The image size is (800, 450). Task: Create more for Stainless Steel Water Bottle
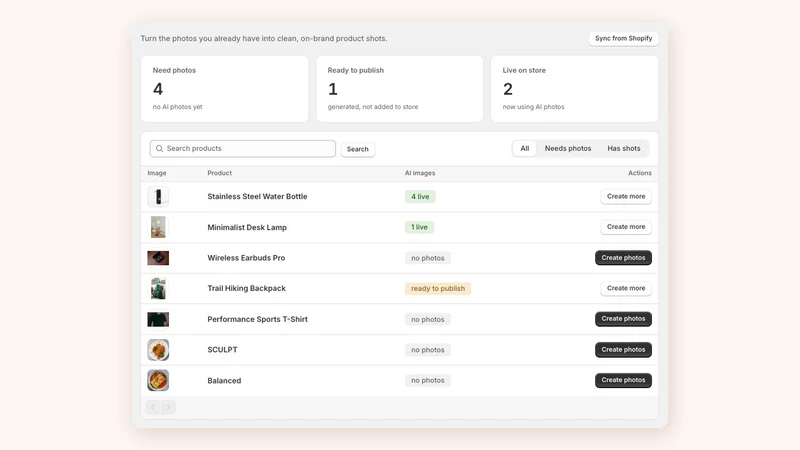pyautogui.click(x=626, y=196)
